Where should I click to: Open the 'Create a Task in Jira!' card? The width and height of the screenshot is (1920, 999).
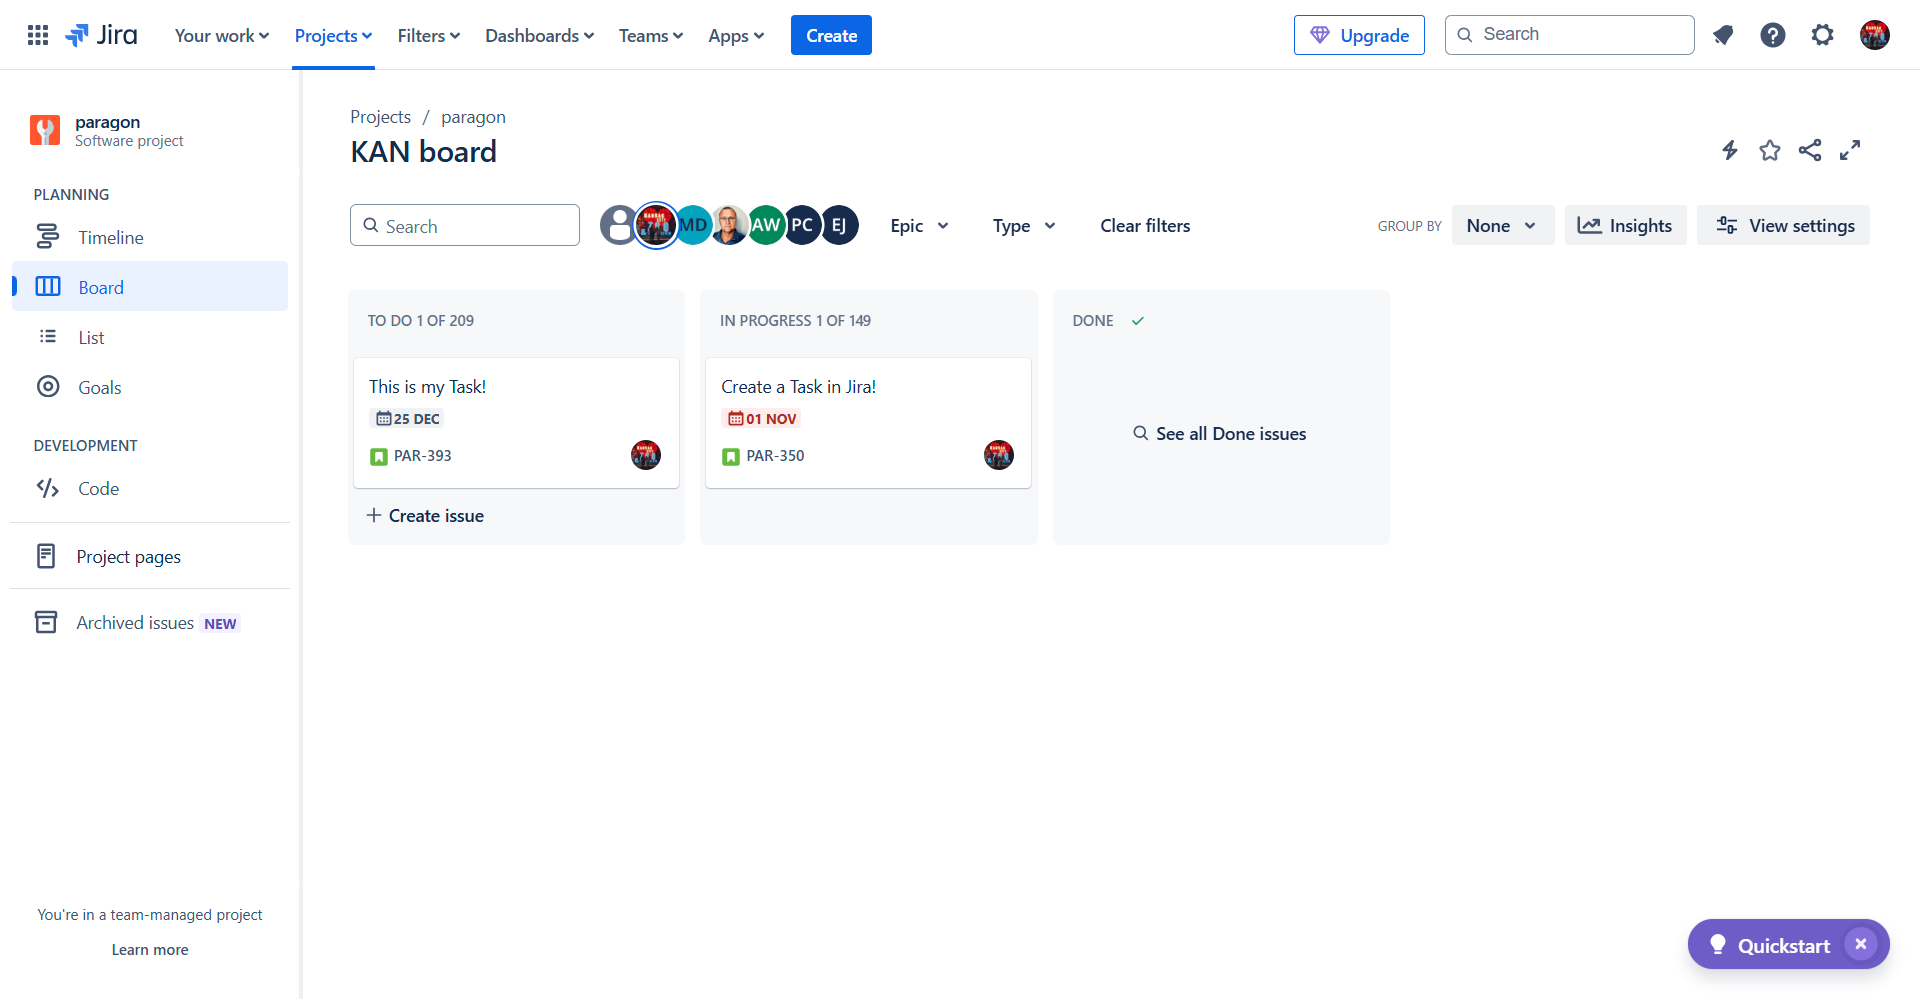point(868,422)
